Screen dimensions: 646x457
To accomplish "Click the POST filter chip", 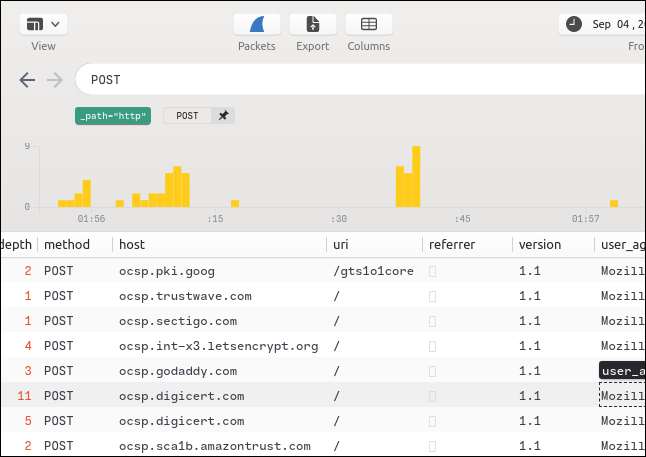I will pyautogui.click(x=187, y=116).
